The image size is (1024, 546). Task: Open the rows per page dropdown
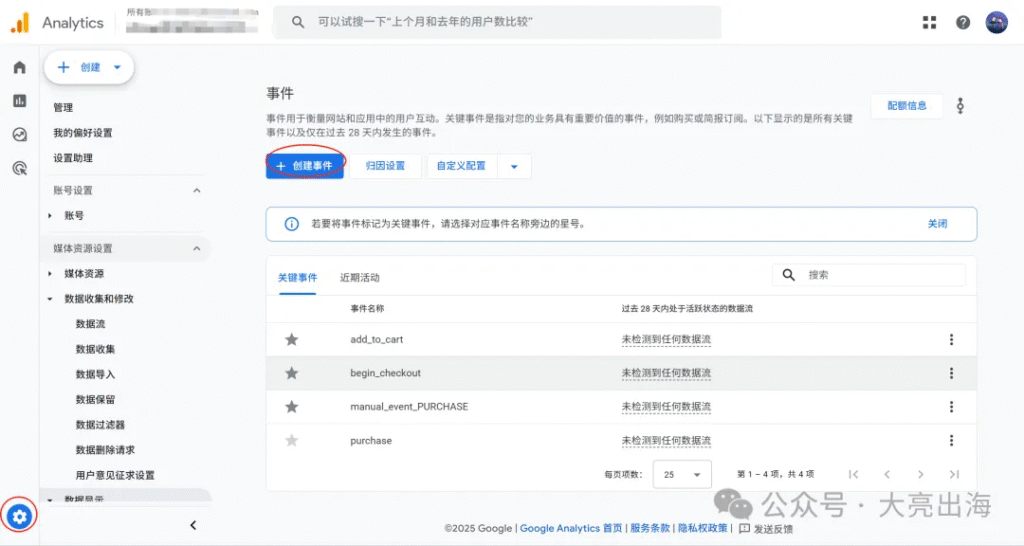click(682, 474)
